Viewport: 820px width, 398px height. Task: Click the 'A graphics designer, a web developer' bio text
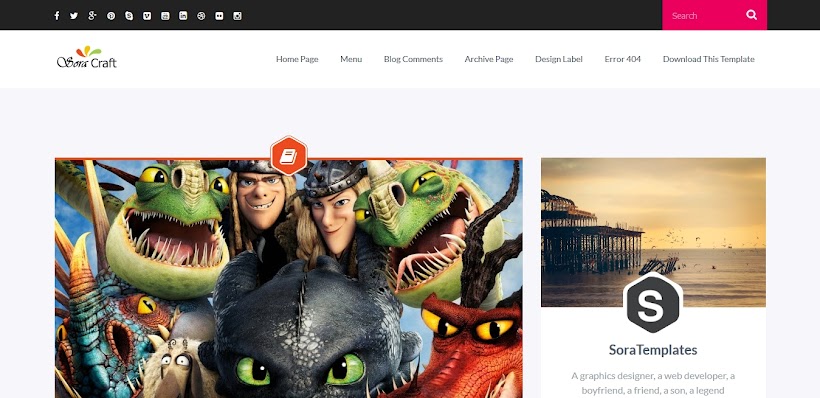653,383
